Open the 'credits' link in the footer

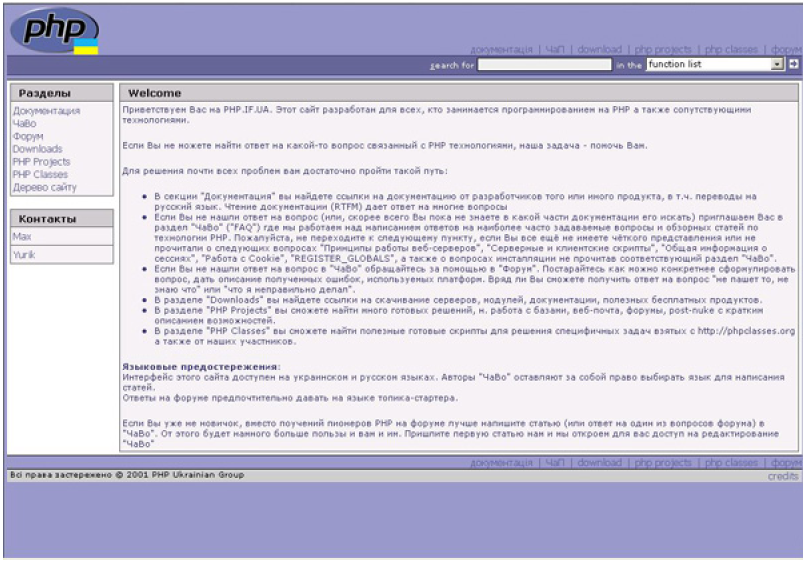783,476
